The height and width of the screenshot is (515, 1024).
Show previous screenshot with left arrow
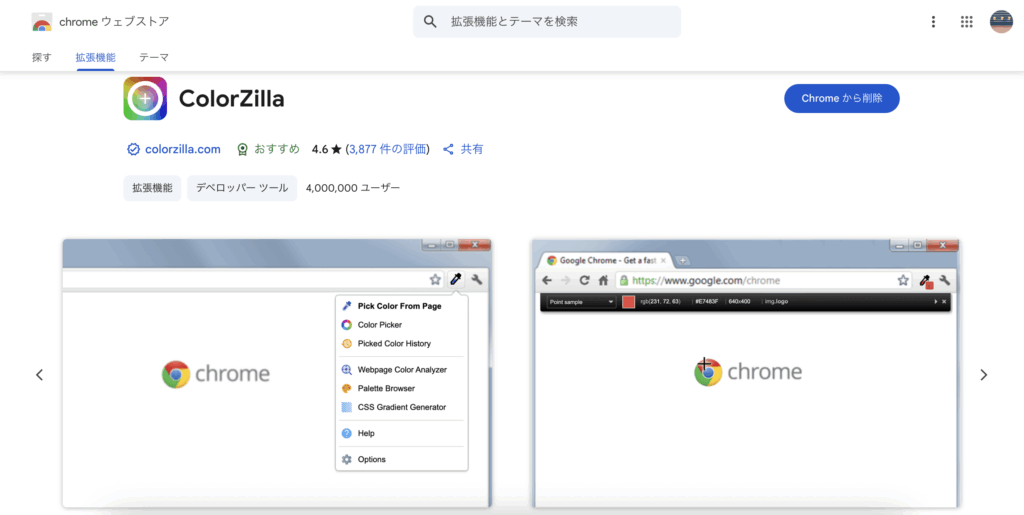pyautogui.click(x=40, y=375)
